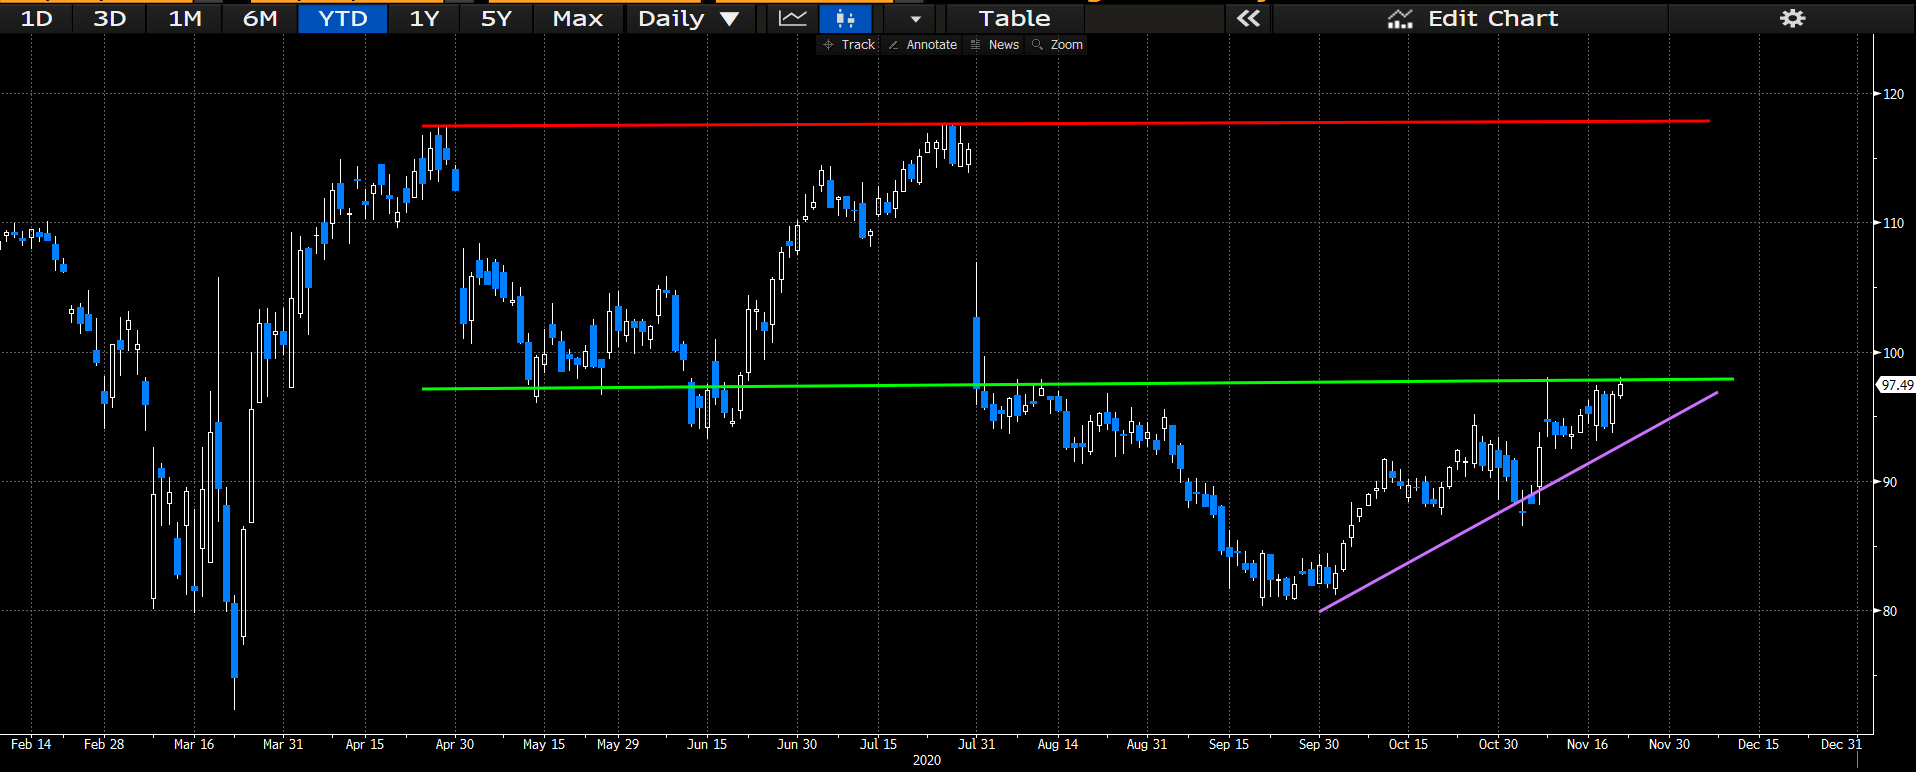This screenshot has width=1916, height=772.
Task: Click the Oct 15 date label
Action: (x=1408, y=744)
